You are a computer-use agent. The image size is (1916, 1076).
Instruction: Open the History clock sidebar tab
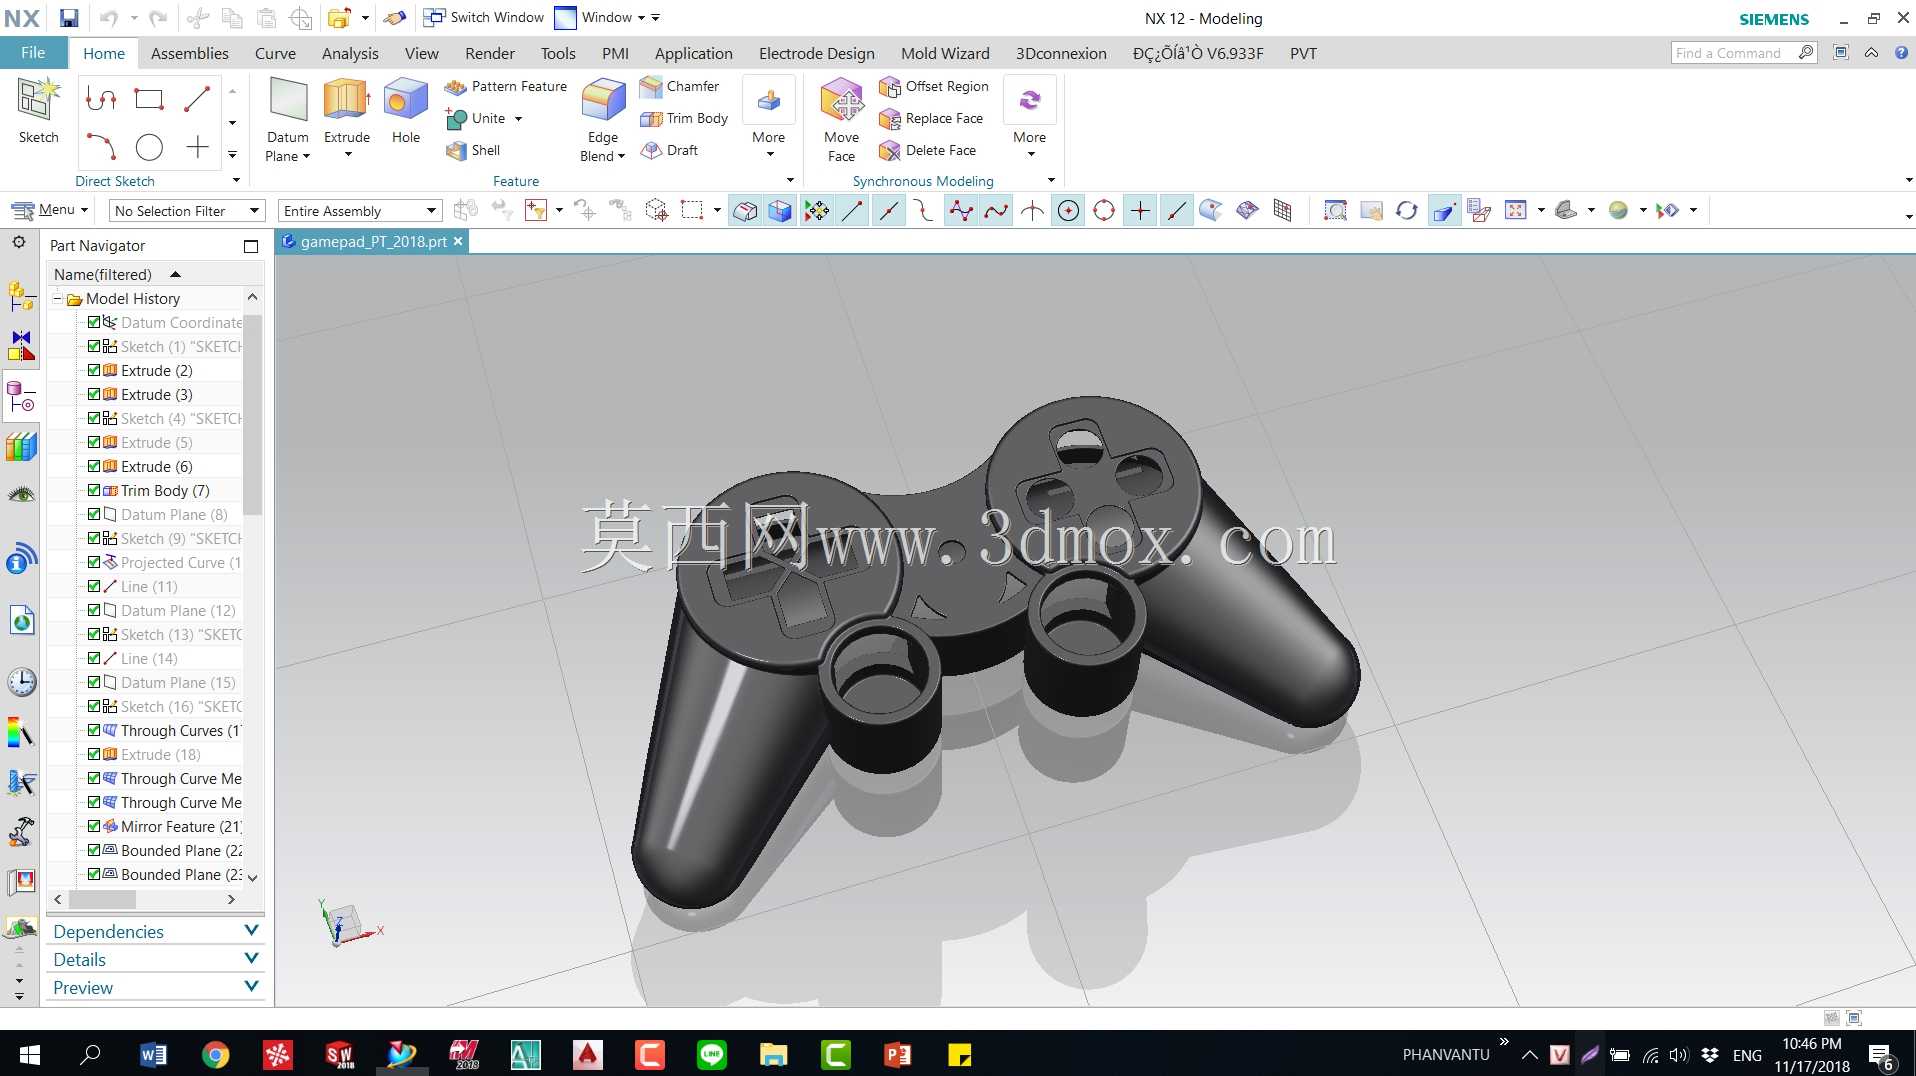click(21, 682)
